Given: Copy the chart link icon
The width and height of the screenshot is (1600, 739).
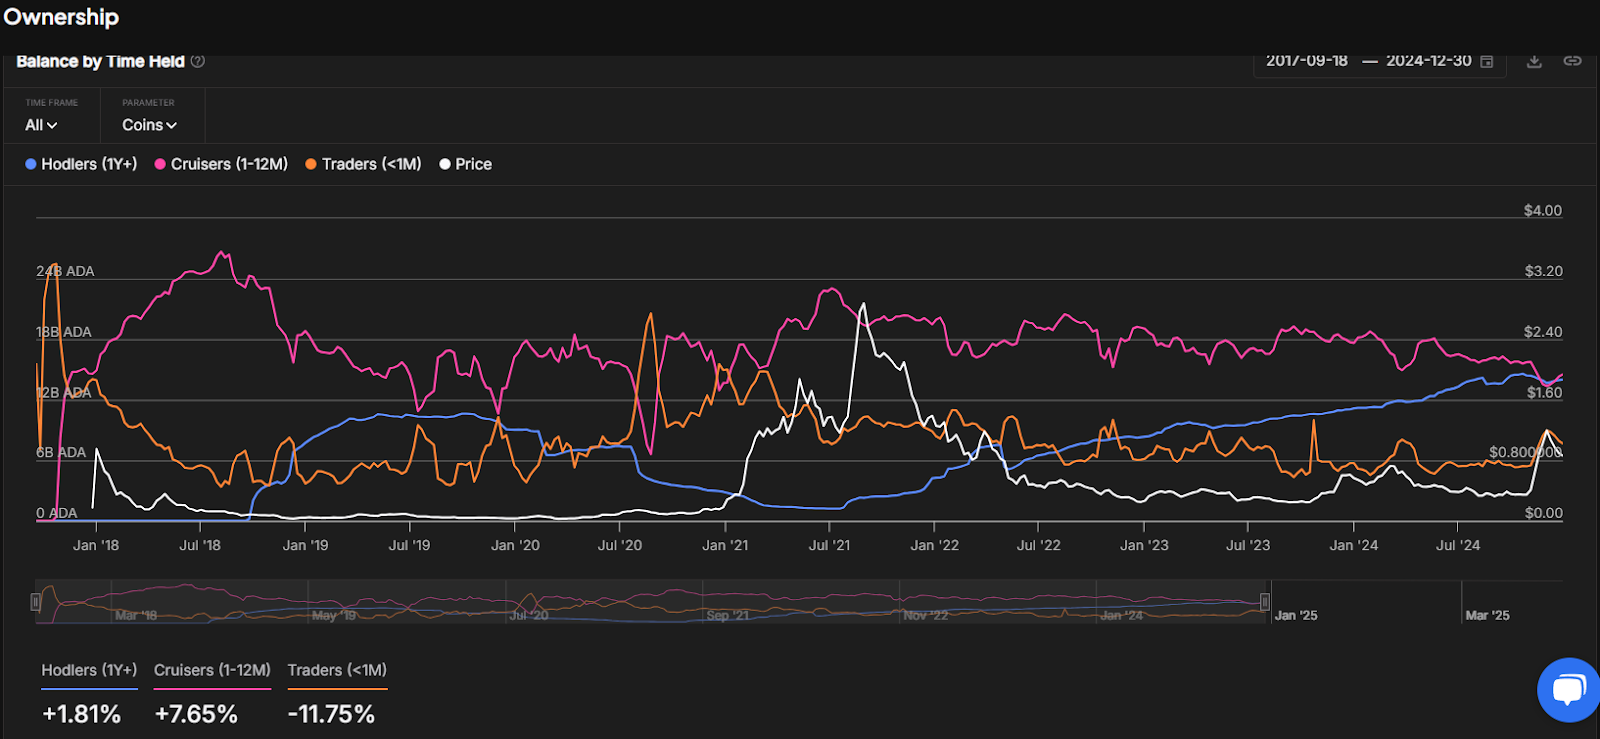Looking at the screenshot, I should click(x=1572, y=61).
